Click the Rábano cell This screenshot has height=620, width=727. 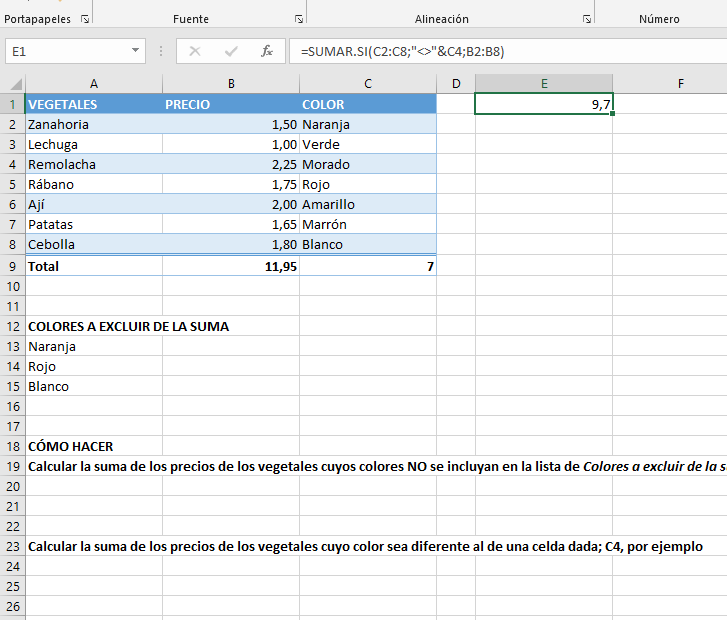94,184
